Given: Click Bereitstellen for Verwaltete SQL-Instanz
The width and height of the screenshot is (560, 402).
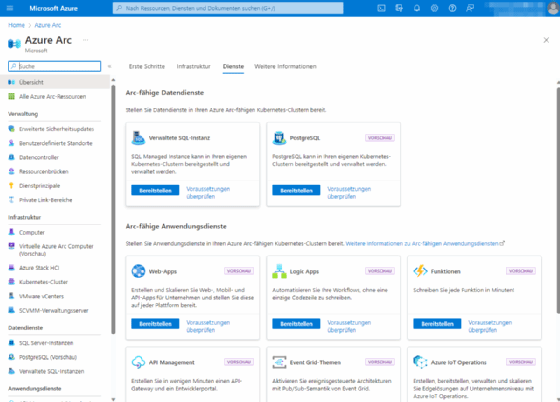Looking at the screenshot, I should pos(155,190).
